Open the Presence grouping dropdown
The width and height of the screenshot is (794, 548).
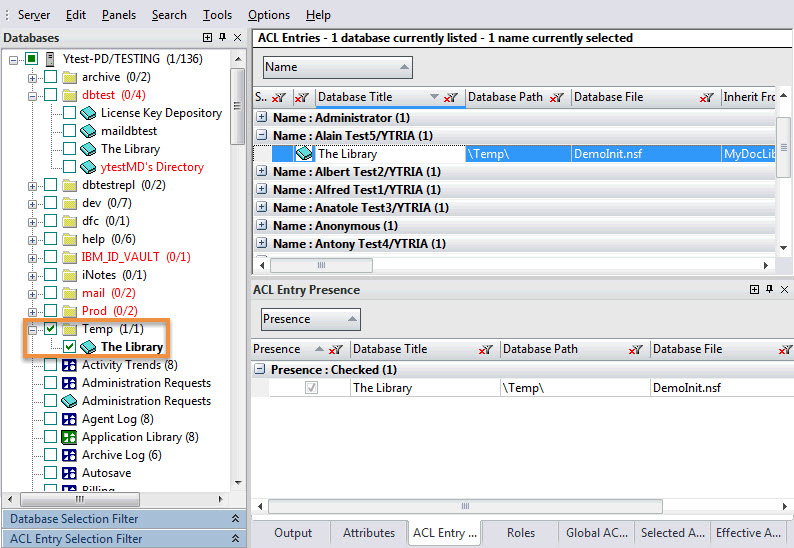point(310,319)
